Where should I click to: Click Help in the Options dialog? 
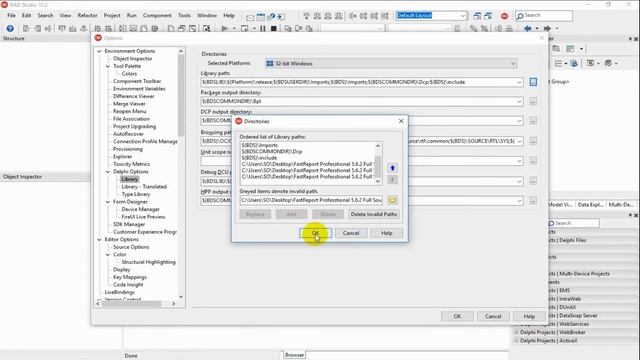[x=529, y=316]
